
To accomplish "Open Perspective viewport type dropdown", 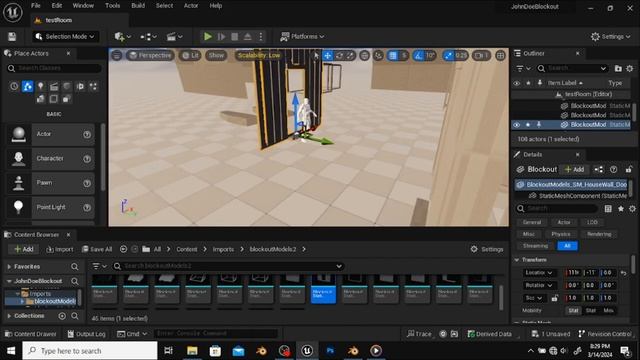I will (x=150, y=56).
